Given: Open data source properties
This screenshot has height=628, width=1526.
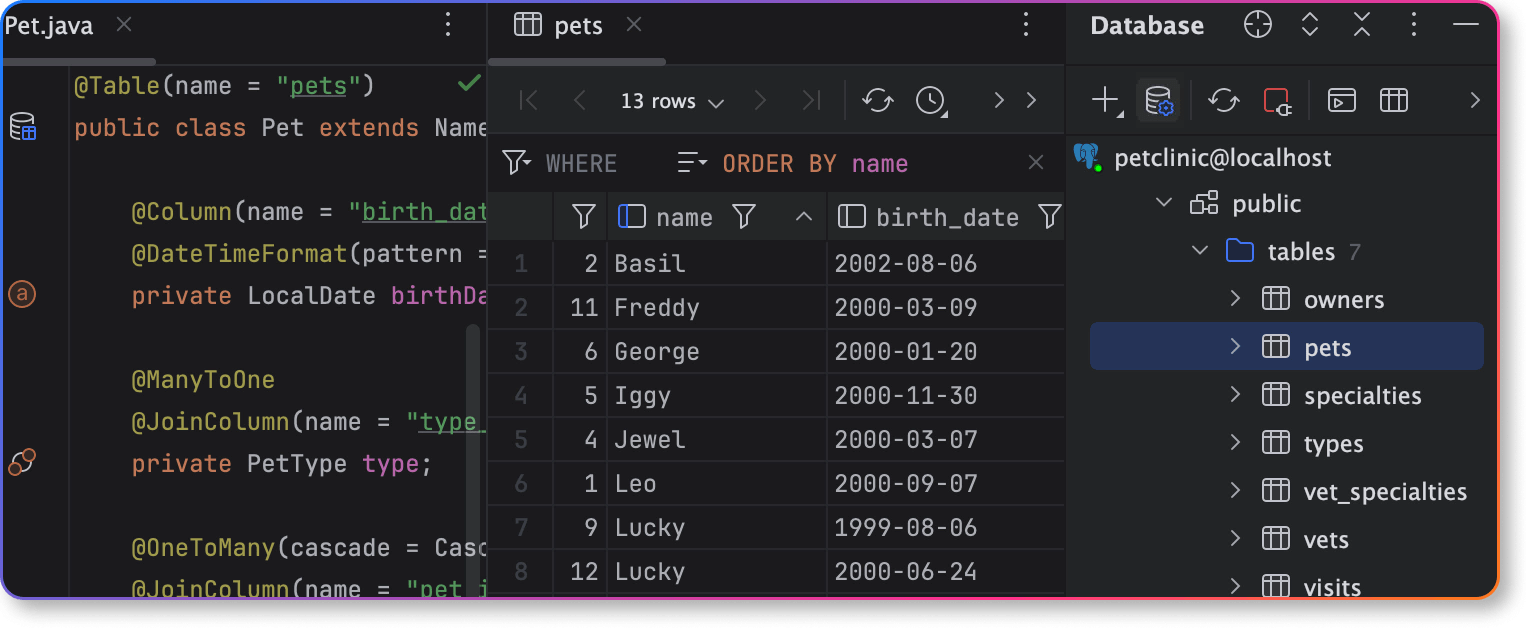Looking at the screenshot, I should click(1158, 100).
